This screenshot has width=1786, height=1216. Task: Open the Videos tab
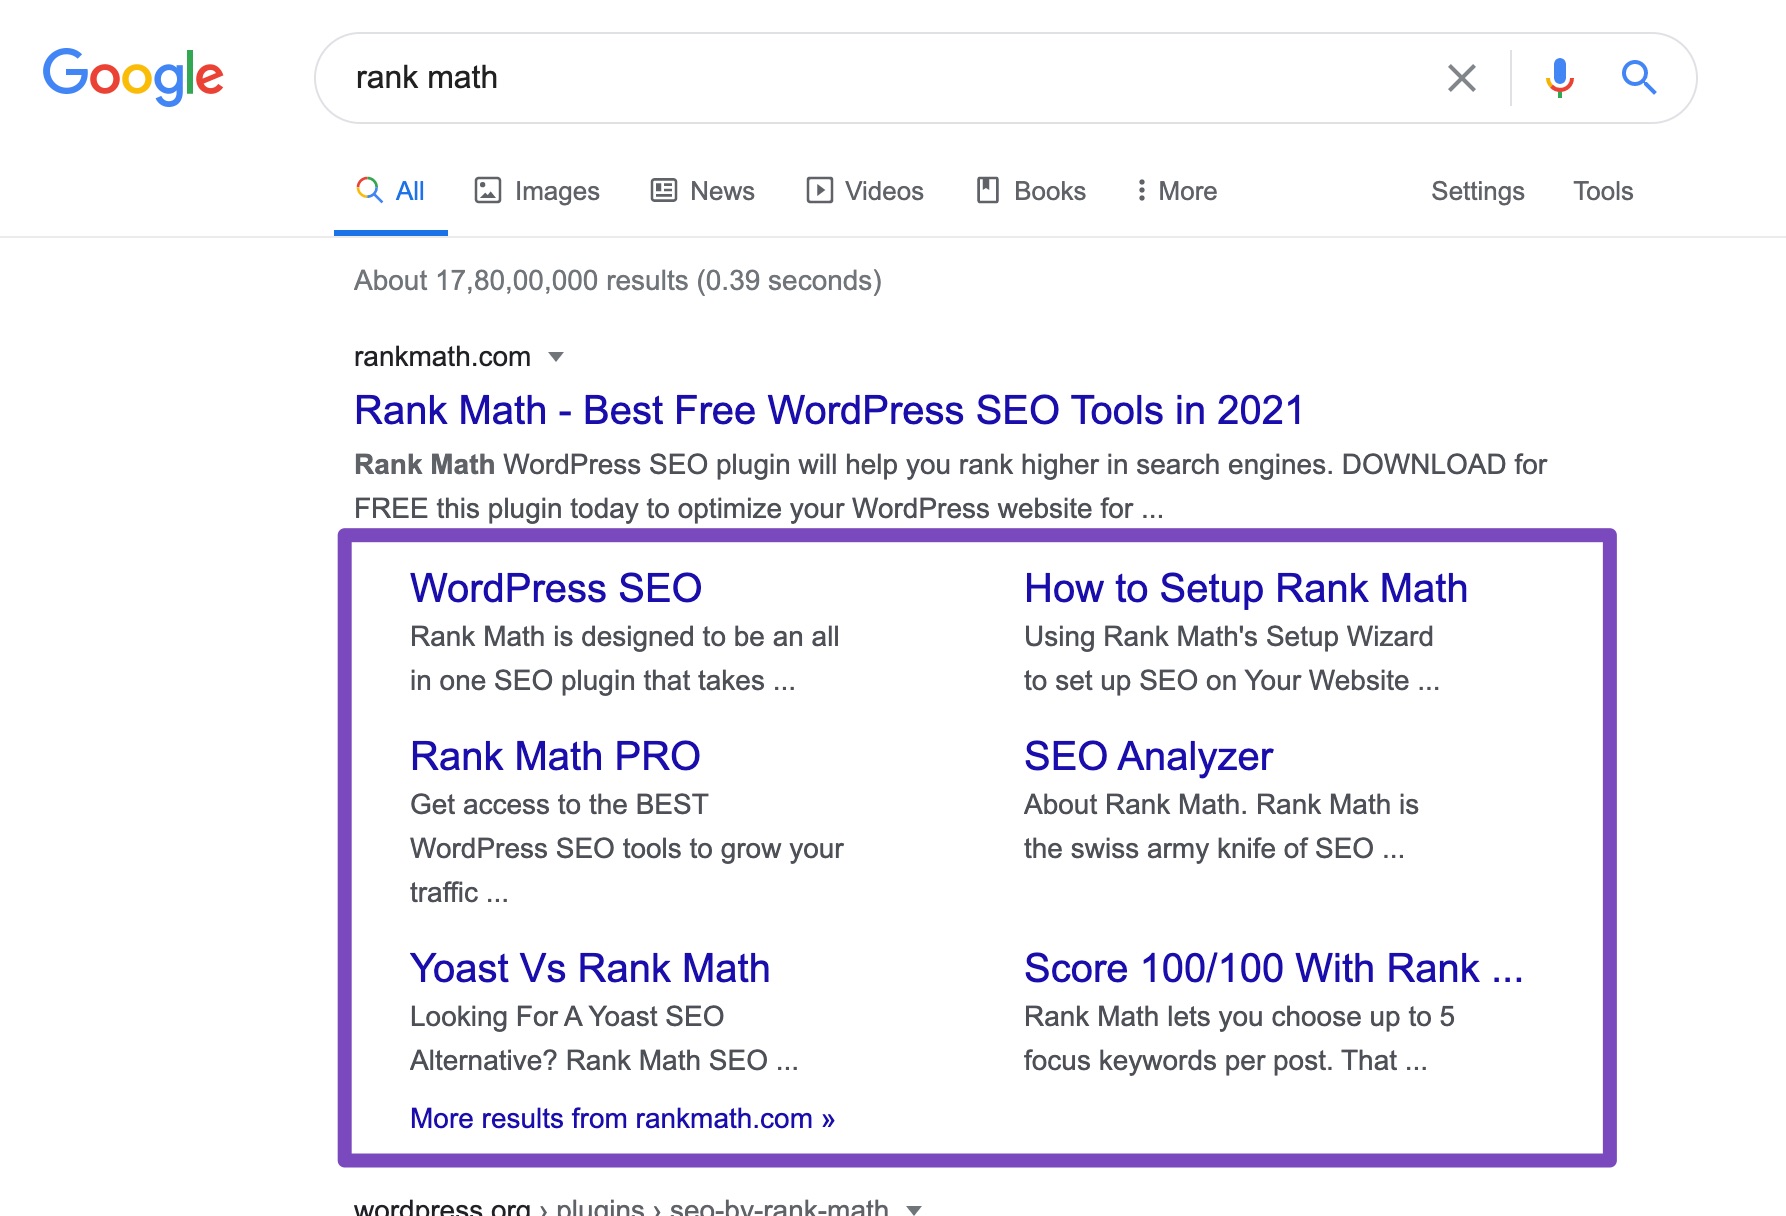[865, 191]
